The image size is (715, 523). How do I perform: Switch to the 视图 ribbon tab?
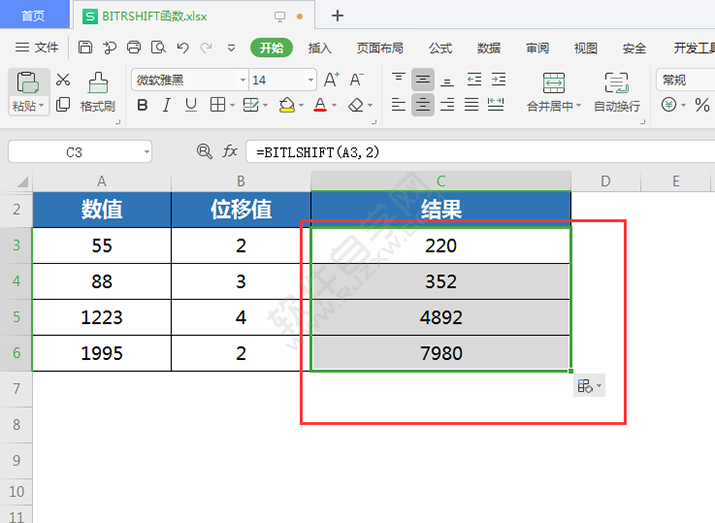[x=585, y=48]
